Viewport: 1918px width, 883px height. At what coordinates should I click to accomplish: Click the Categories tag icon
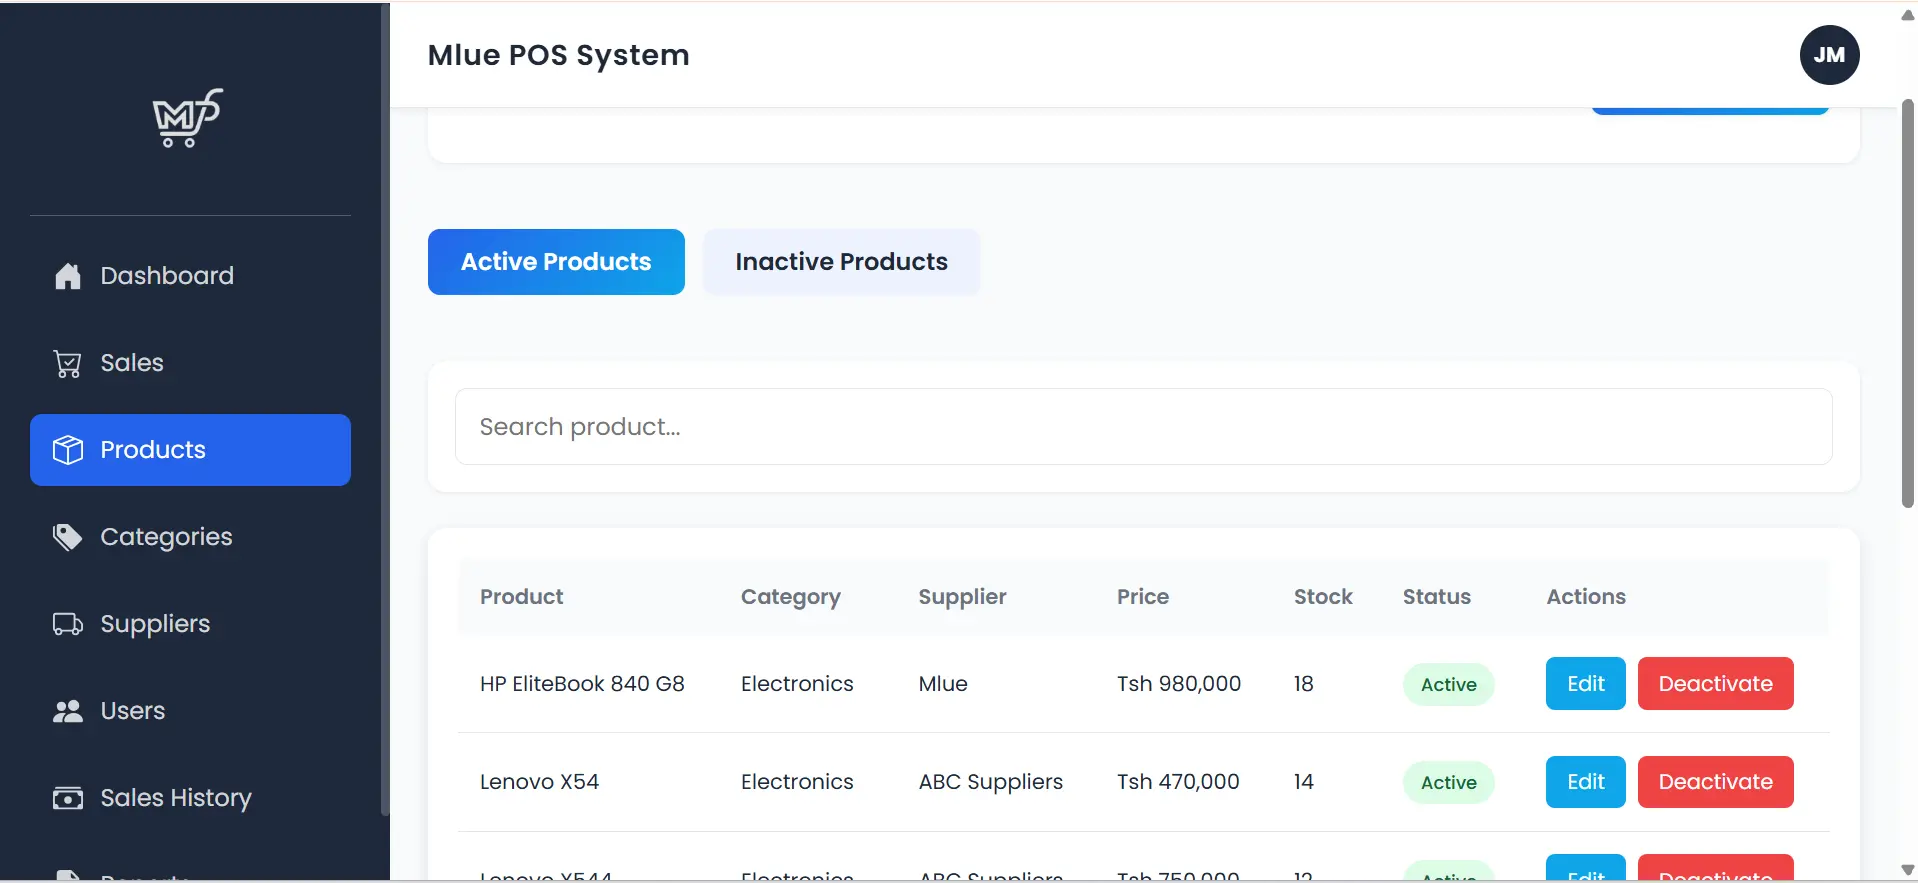[x=67, y=537]
